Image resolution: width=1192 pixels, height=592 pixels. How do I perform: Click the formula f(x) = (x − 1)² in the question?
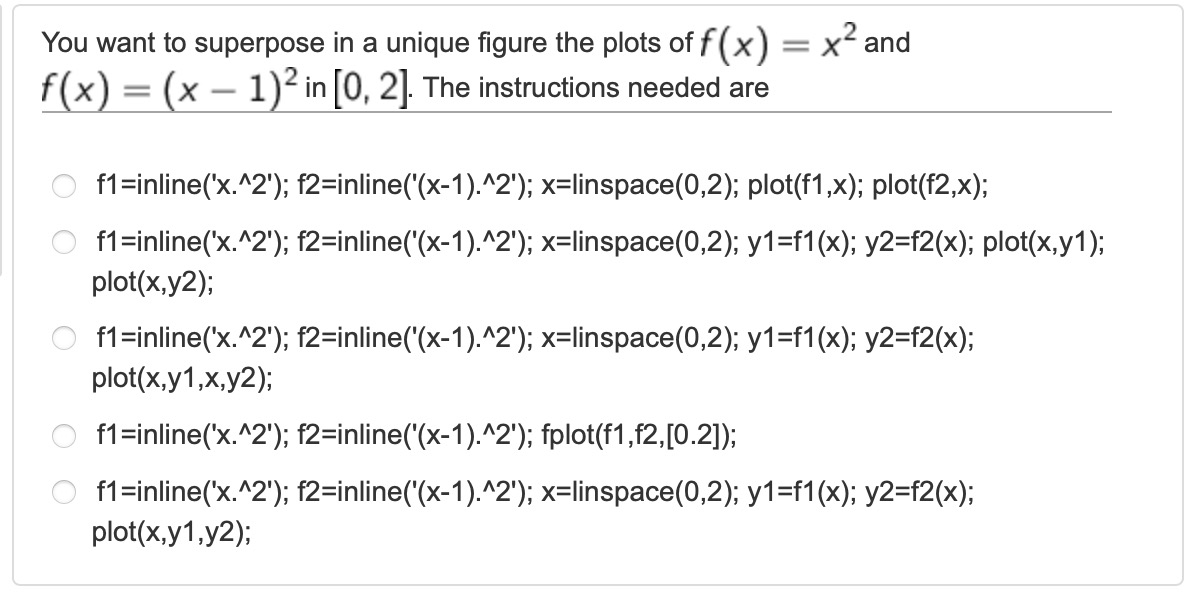(x=157, y=88)
